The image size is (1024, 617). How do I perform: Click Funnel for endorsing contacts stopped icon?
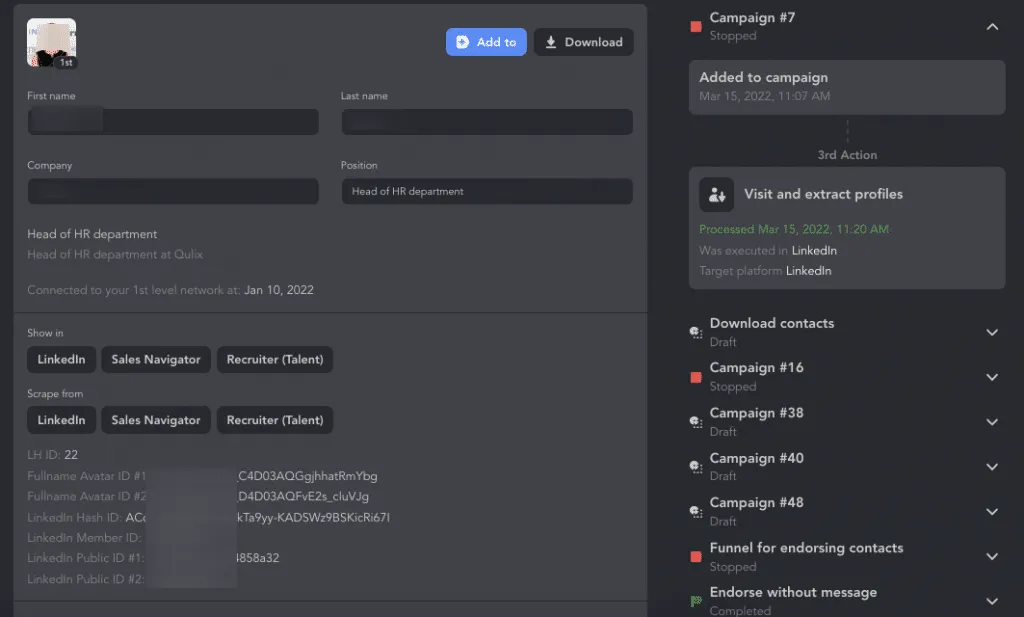click(696, 556)
